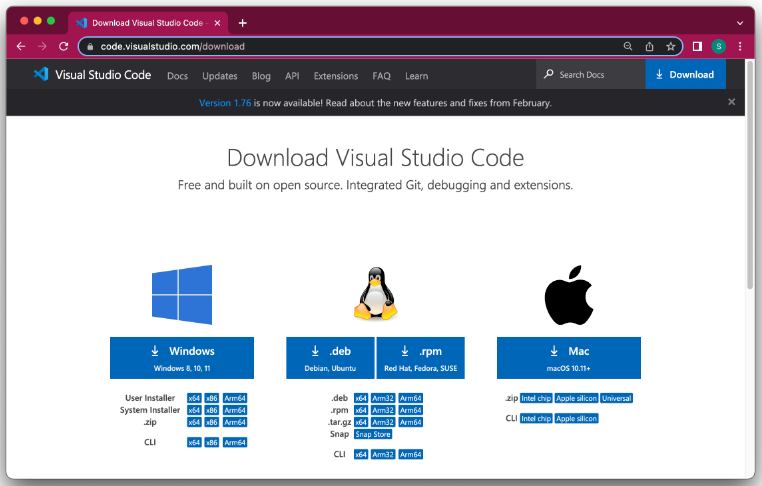Select Mac CLI Intel chip link
762x486 pixels.
click(536, 418)
